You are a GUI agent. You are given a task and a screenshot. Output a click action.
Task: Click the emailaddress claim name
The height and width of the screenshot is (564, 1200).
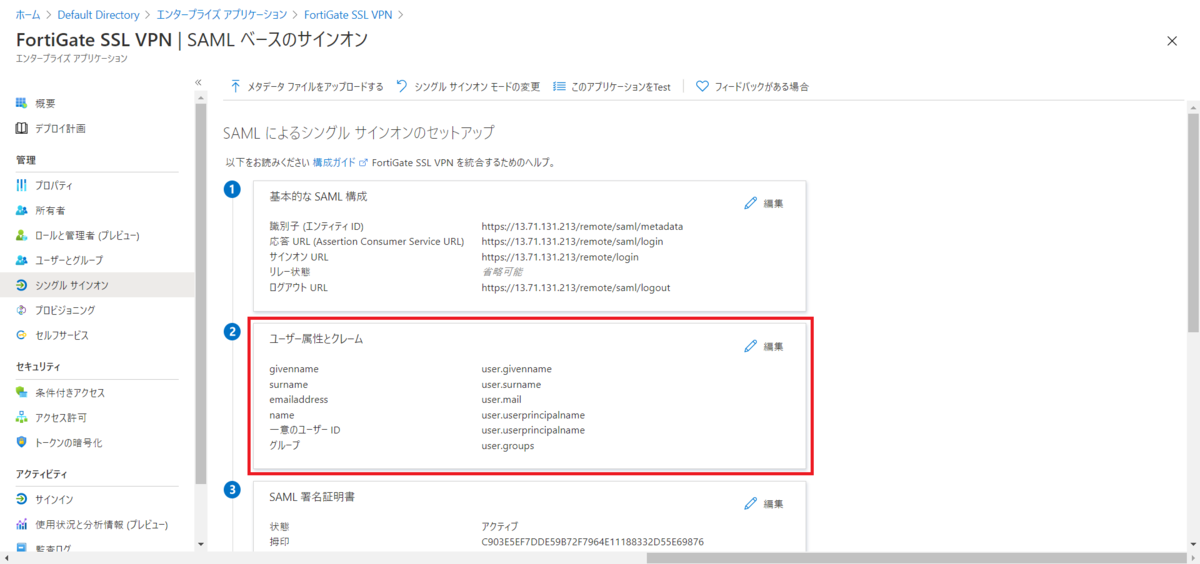click(x=298, y=399)
